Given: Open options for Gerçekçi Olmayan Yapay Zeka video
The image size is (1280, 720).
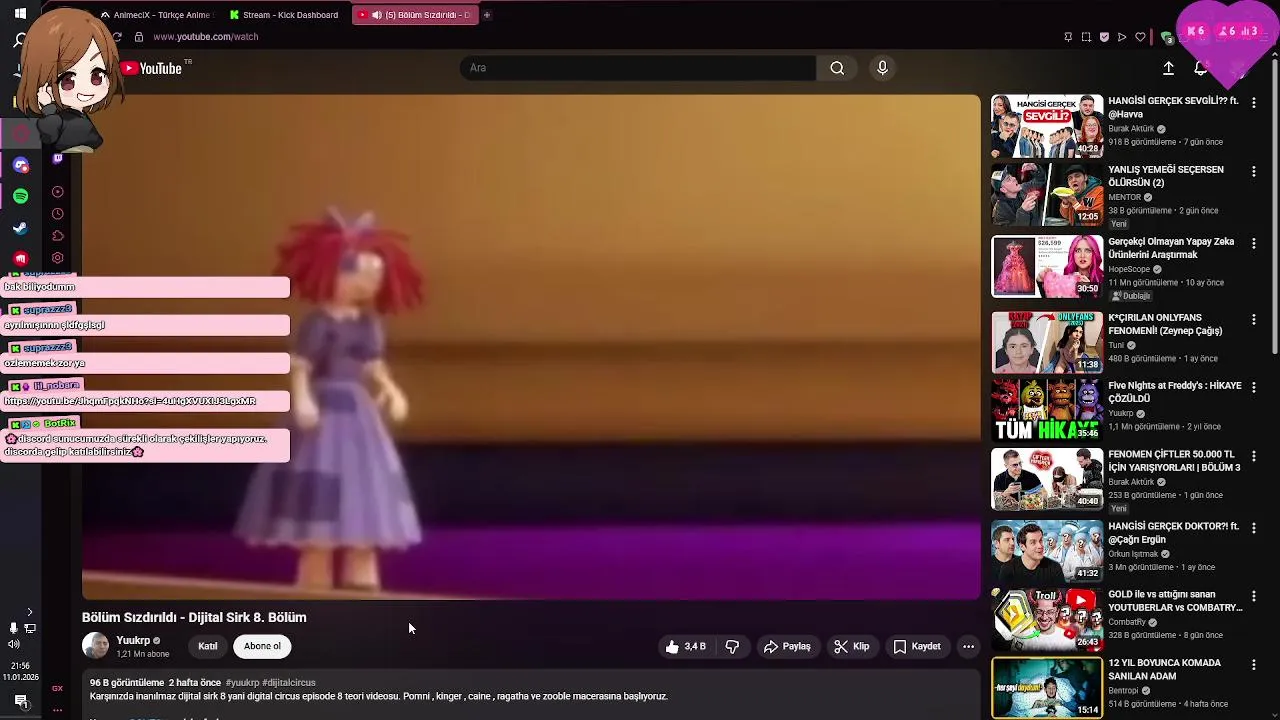Looking at the screenshot, I should point(1253,244).
